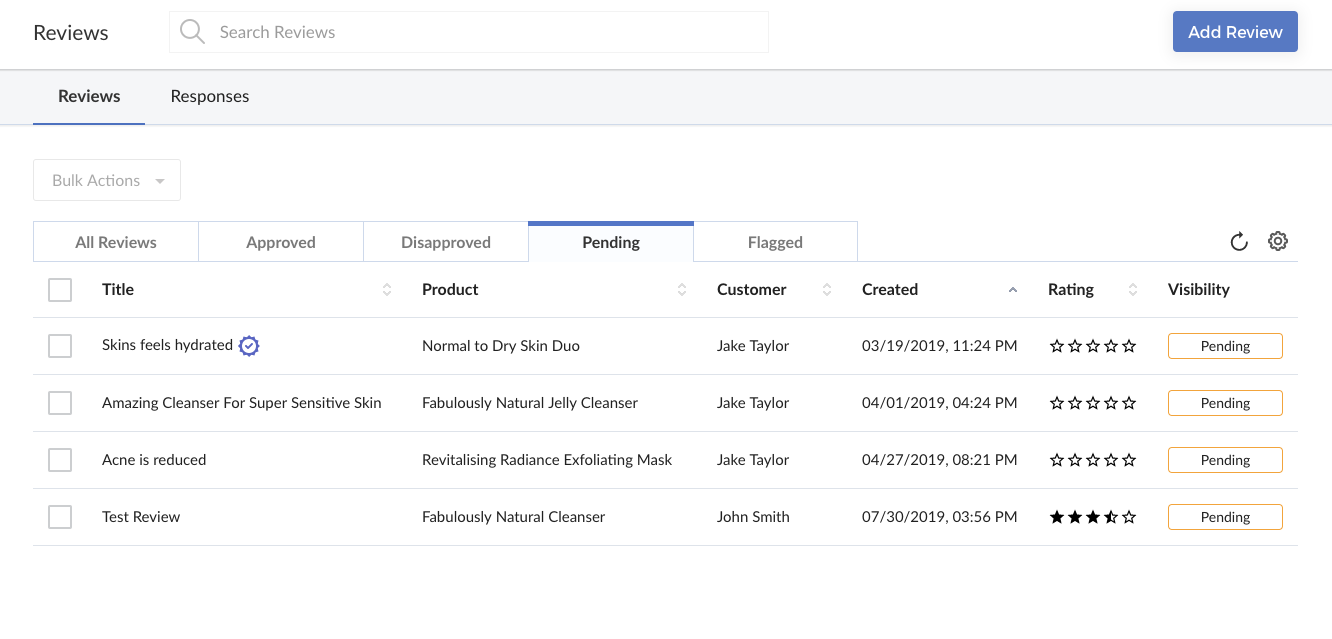
Task: Check the Test Review row
Action: tap(60, 517)
